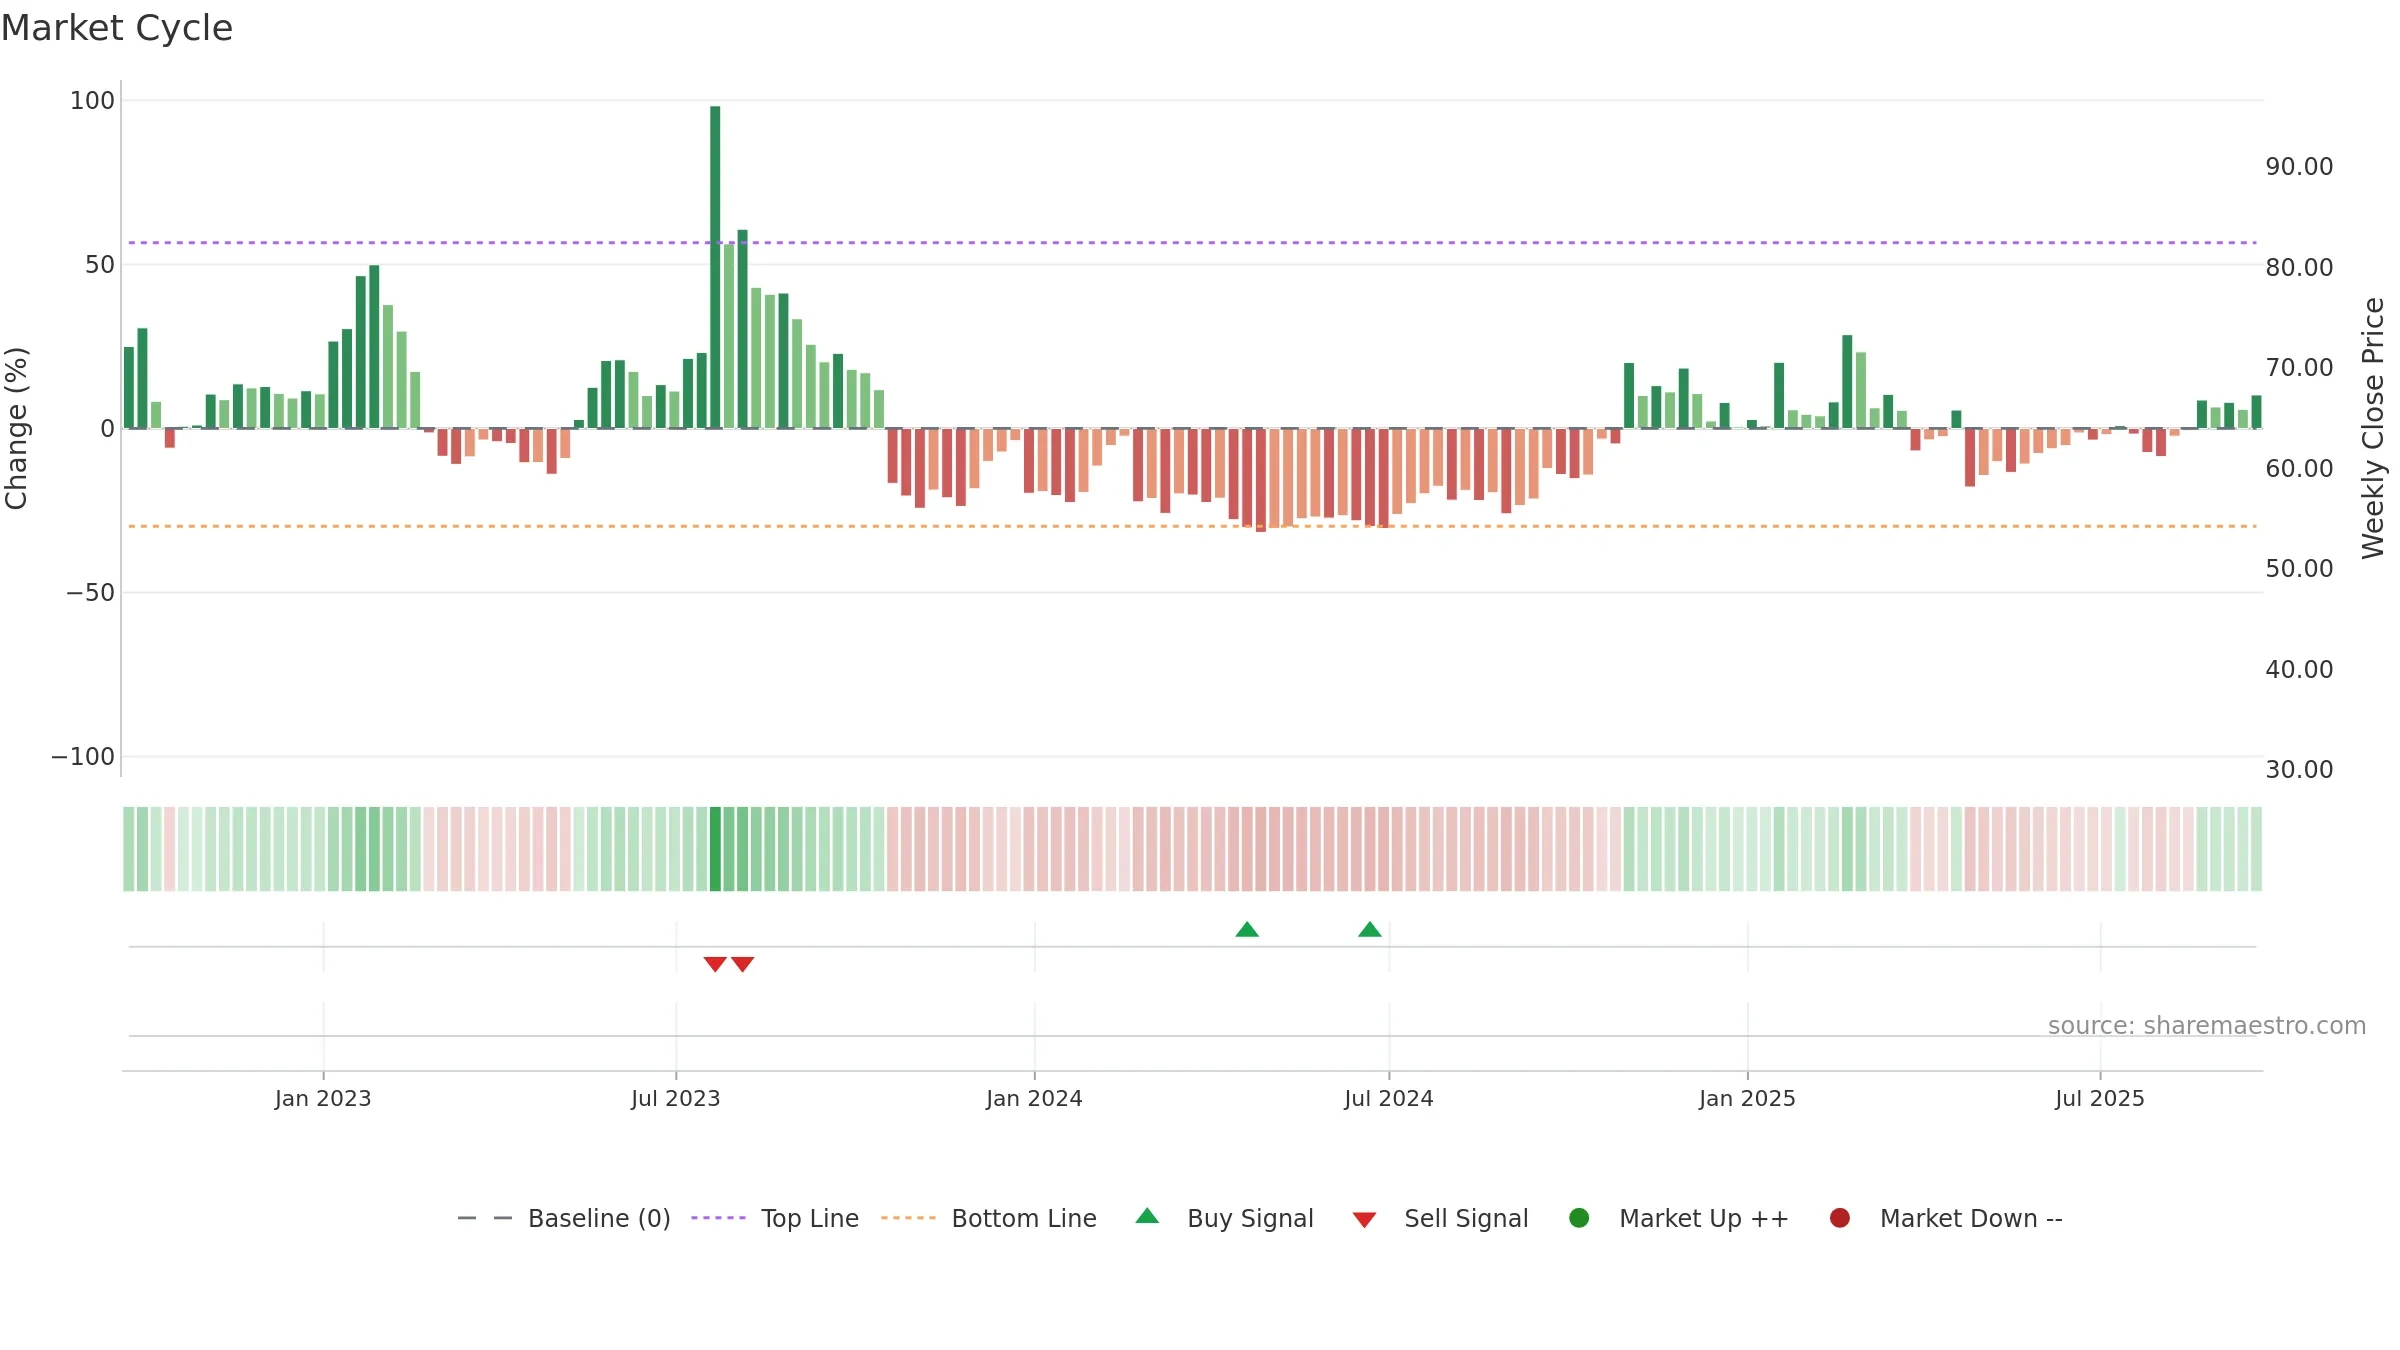This screenshot has height=1350, width=2400.
Task: Click the red Market Down -- circle icon
Action: (1840, 1218)
